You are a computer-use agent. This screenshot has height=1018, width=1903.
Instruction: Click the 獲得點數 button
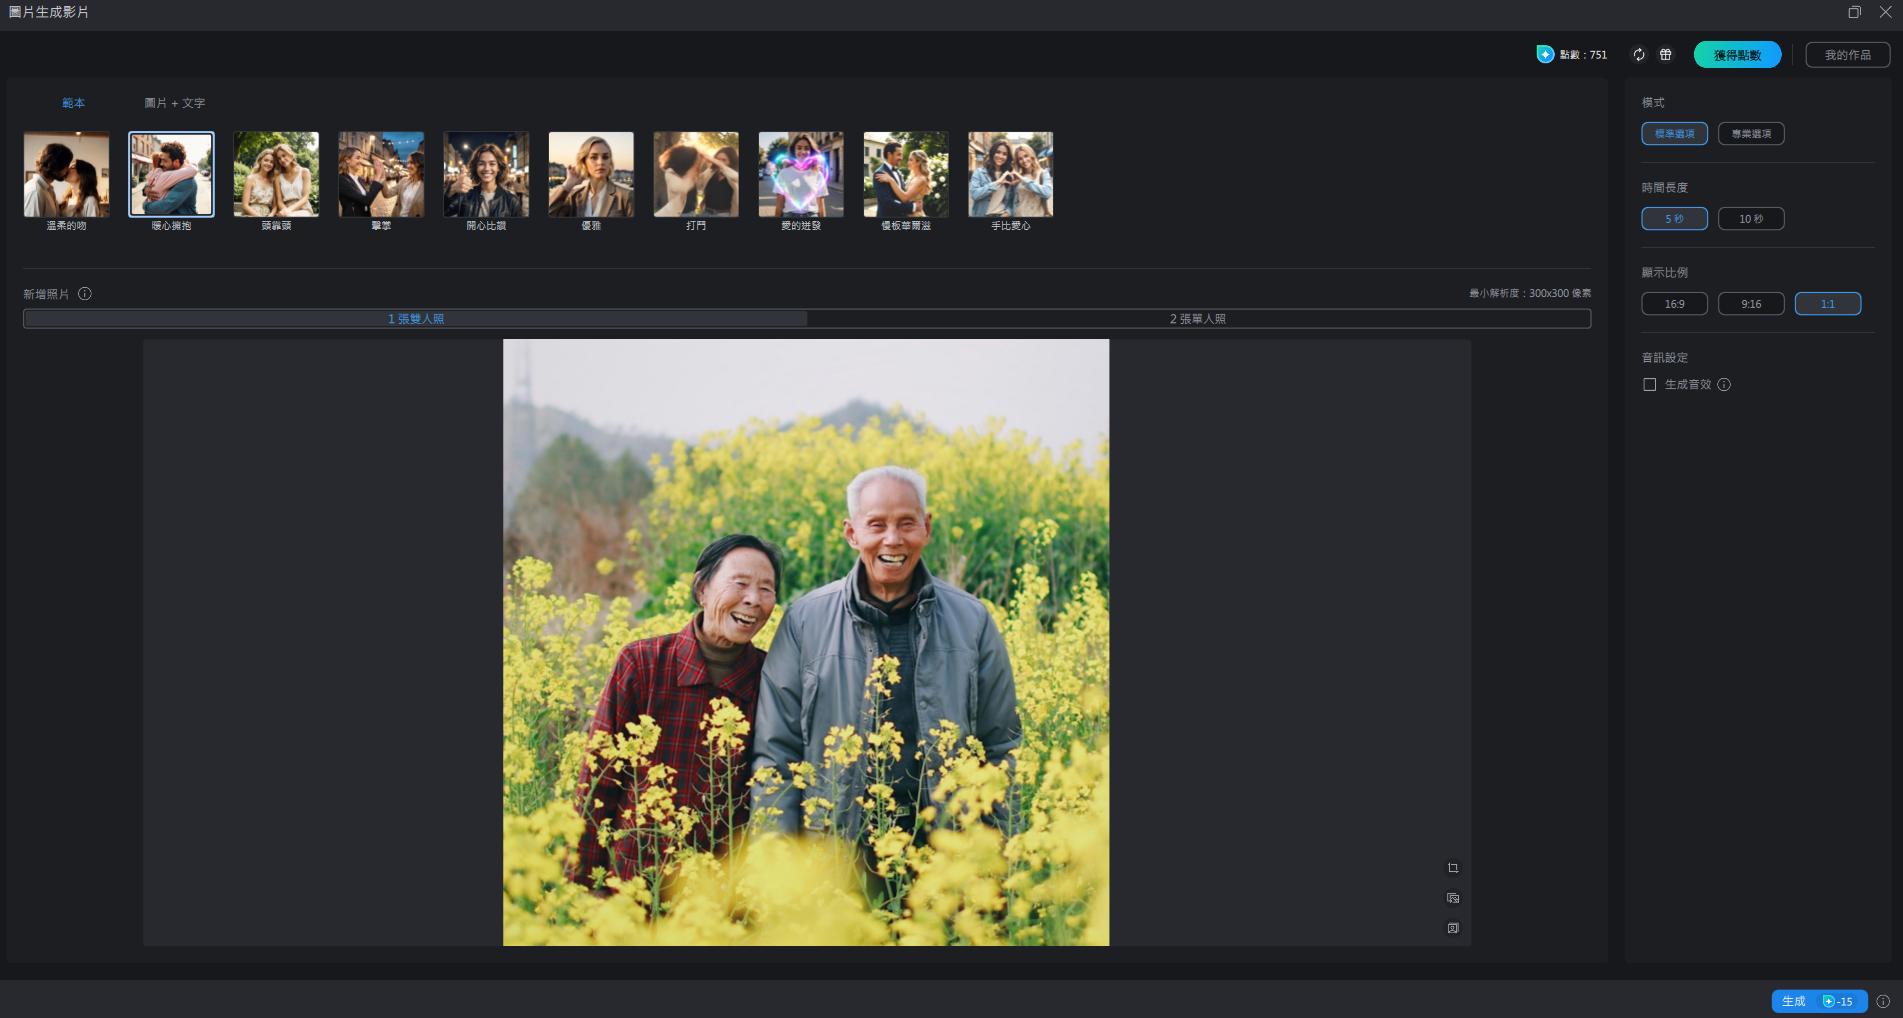(x=1738, y=55)
